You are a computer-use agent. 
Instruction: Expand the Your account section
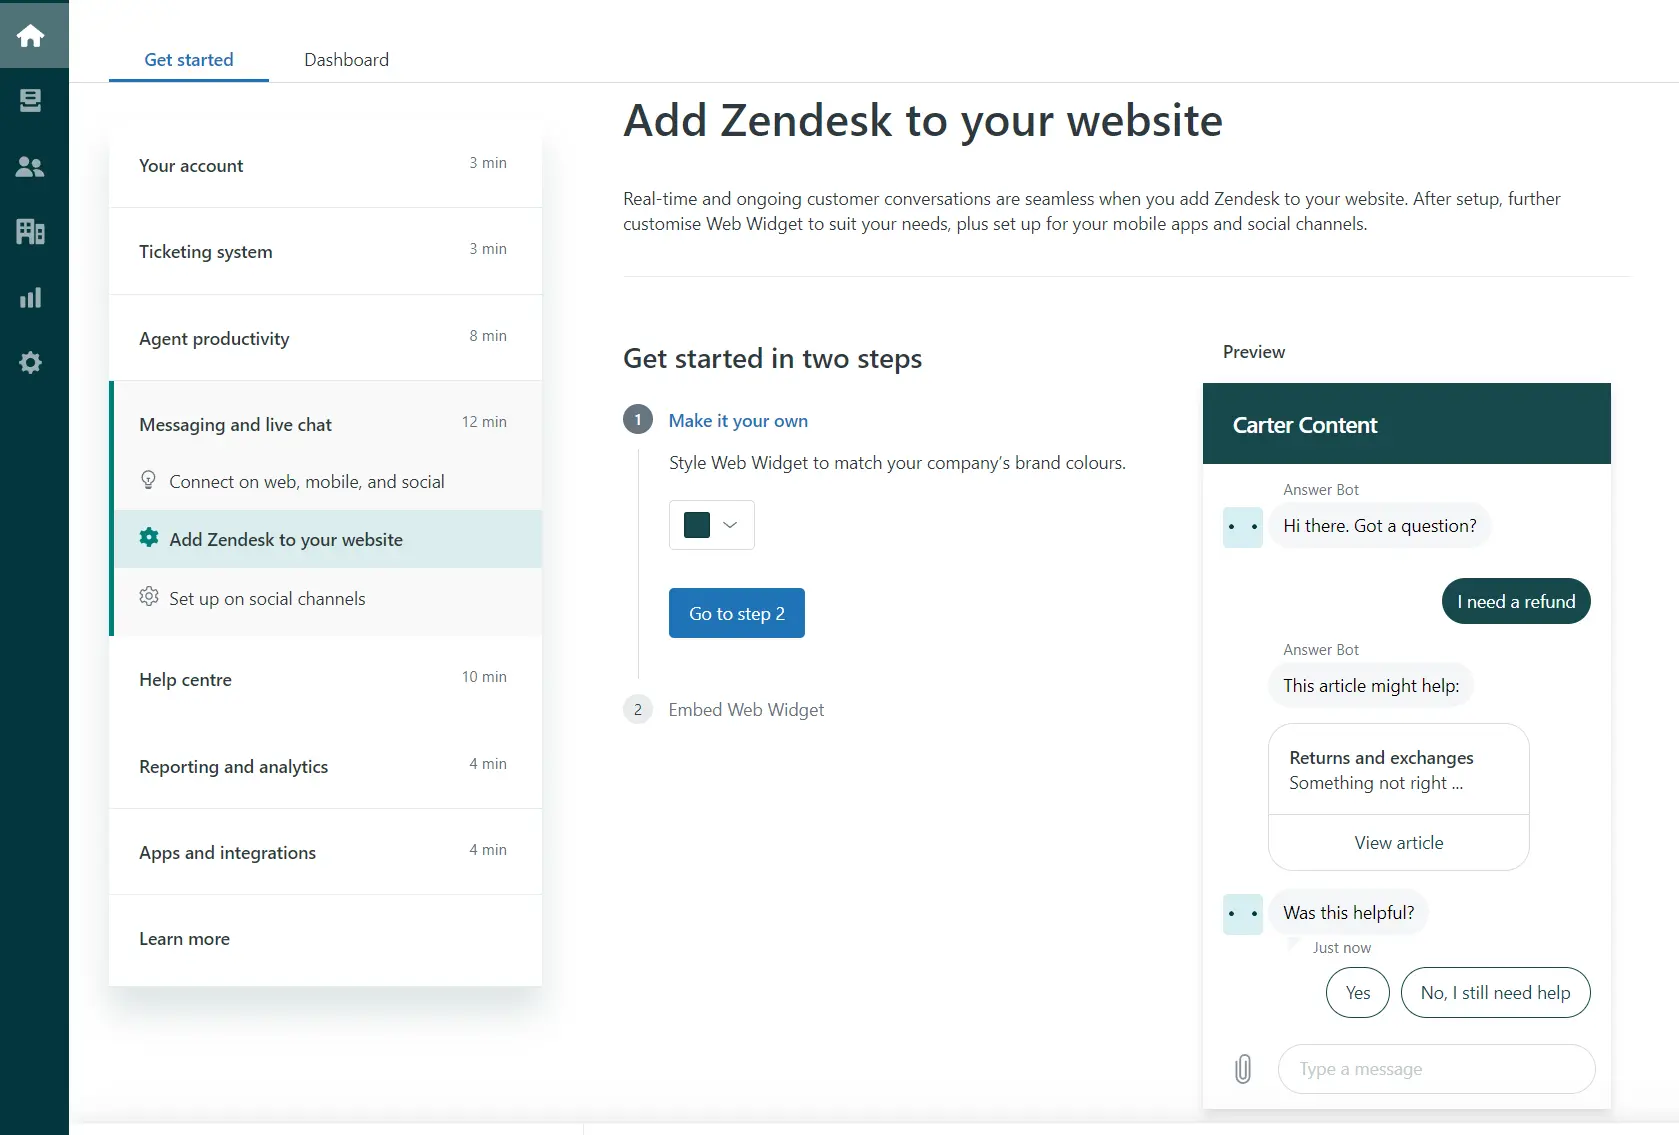coord(324,166)
